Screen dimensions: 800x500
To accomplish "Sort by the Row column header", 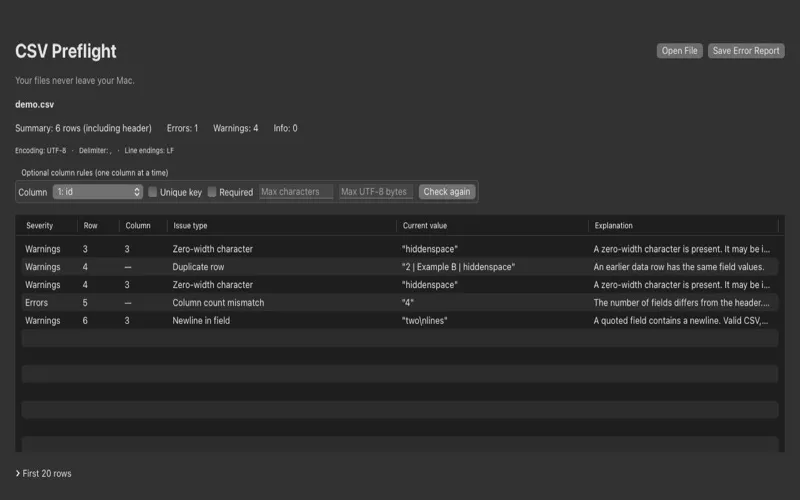I will tap(90, 226).
